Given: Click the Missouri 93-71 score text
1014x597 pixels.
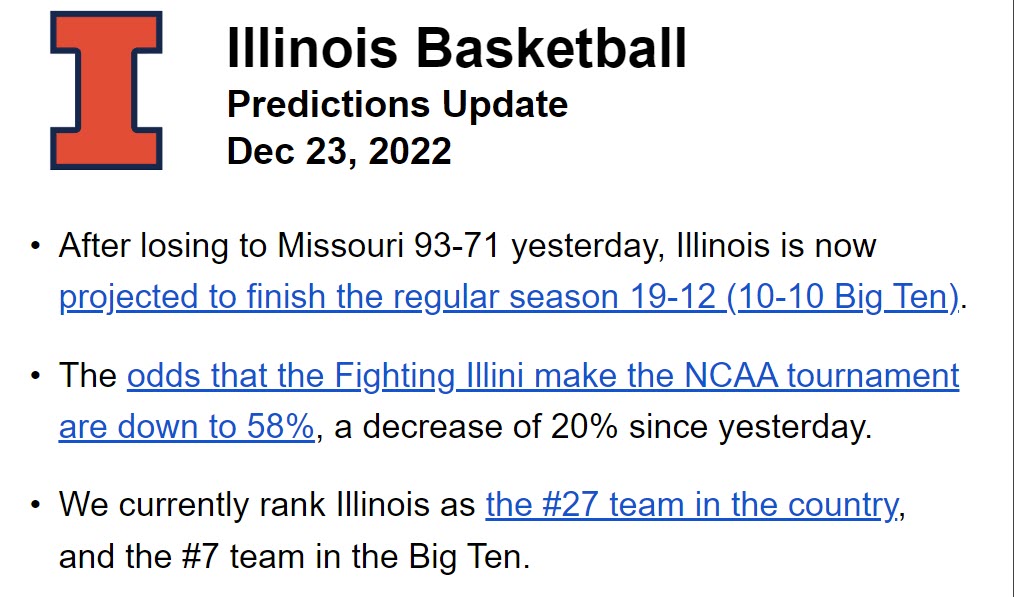Looking at the screenshot, I should click(x=388, y=246).
